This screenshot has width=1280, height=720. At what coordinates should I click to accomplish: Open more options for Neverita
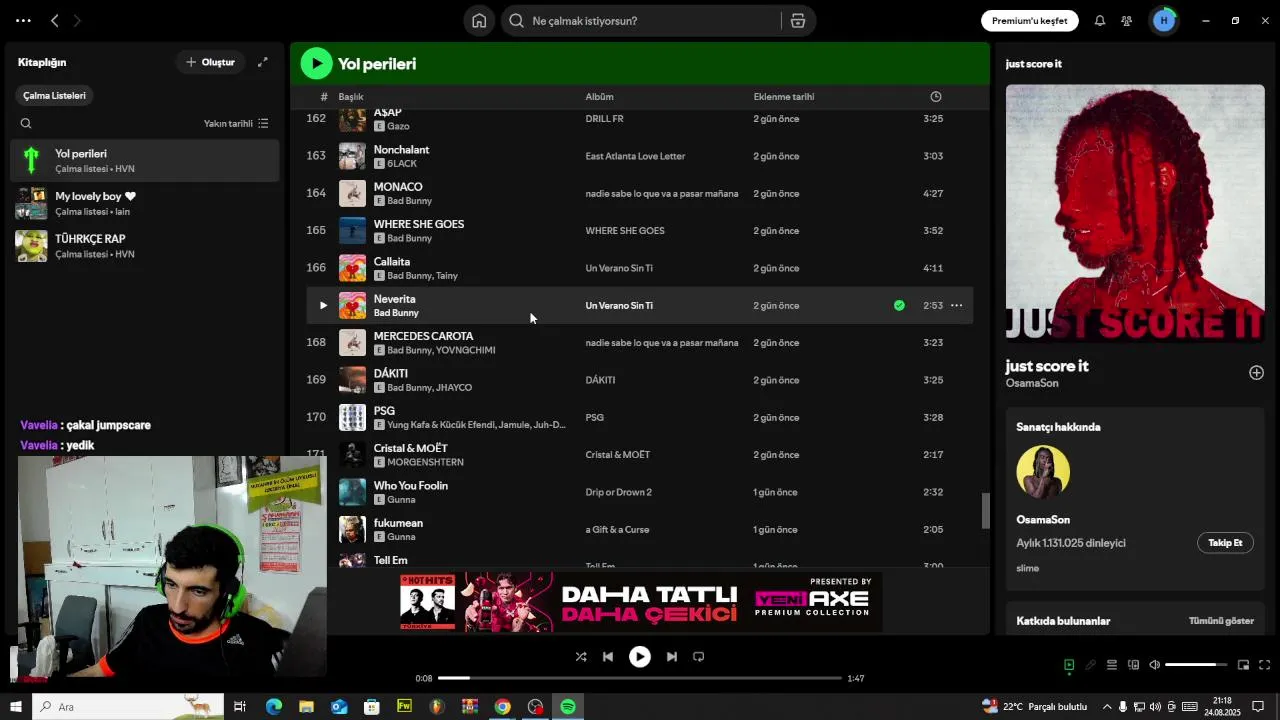(x=957, y=306)
